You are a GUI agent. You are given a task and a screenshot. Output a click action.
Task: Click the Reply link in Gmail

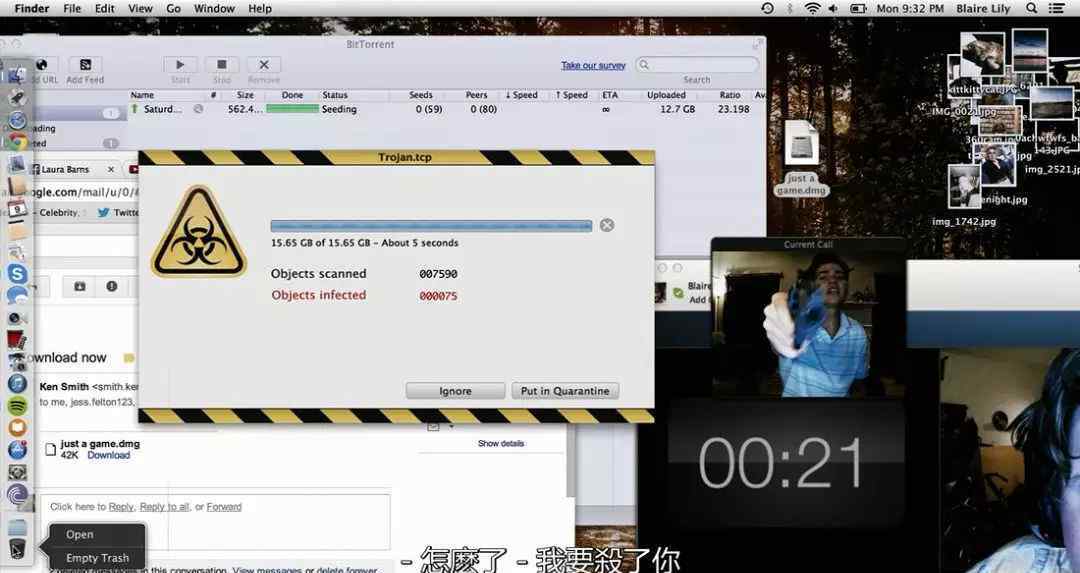[121, 507]
